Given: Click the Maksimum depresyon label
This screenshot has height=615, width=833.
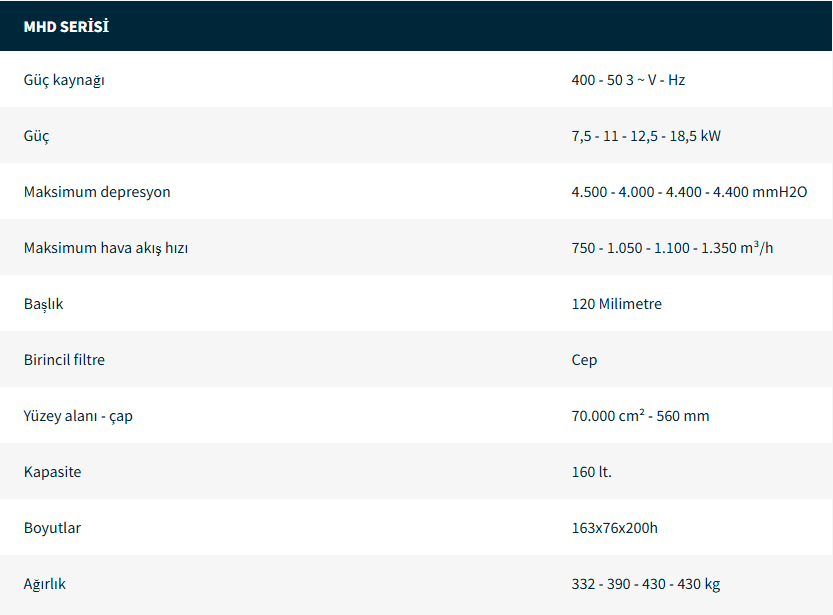Looking at the screenshot, I should point(97,192).
